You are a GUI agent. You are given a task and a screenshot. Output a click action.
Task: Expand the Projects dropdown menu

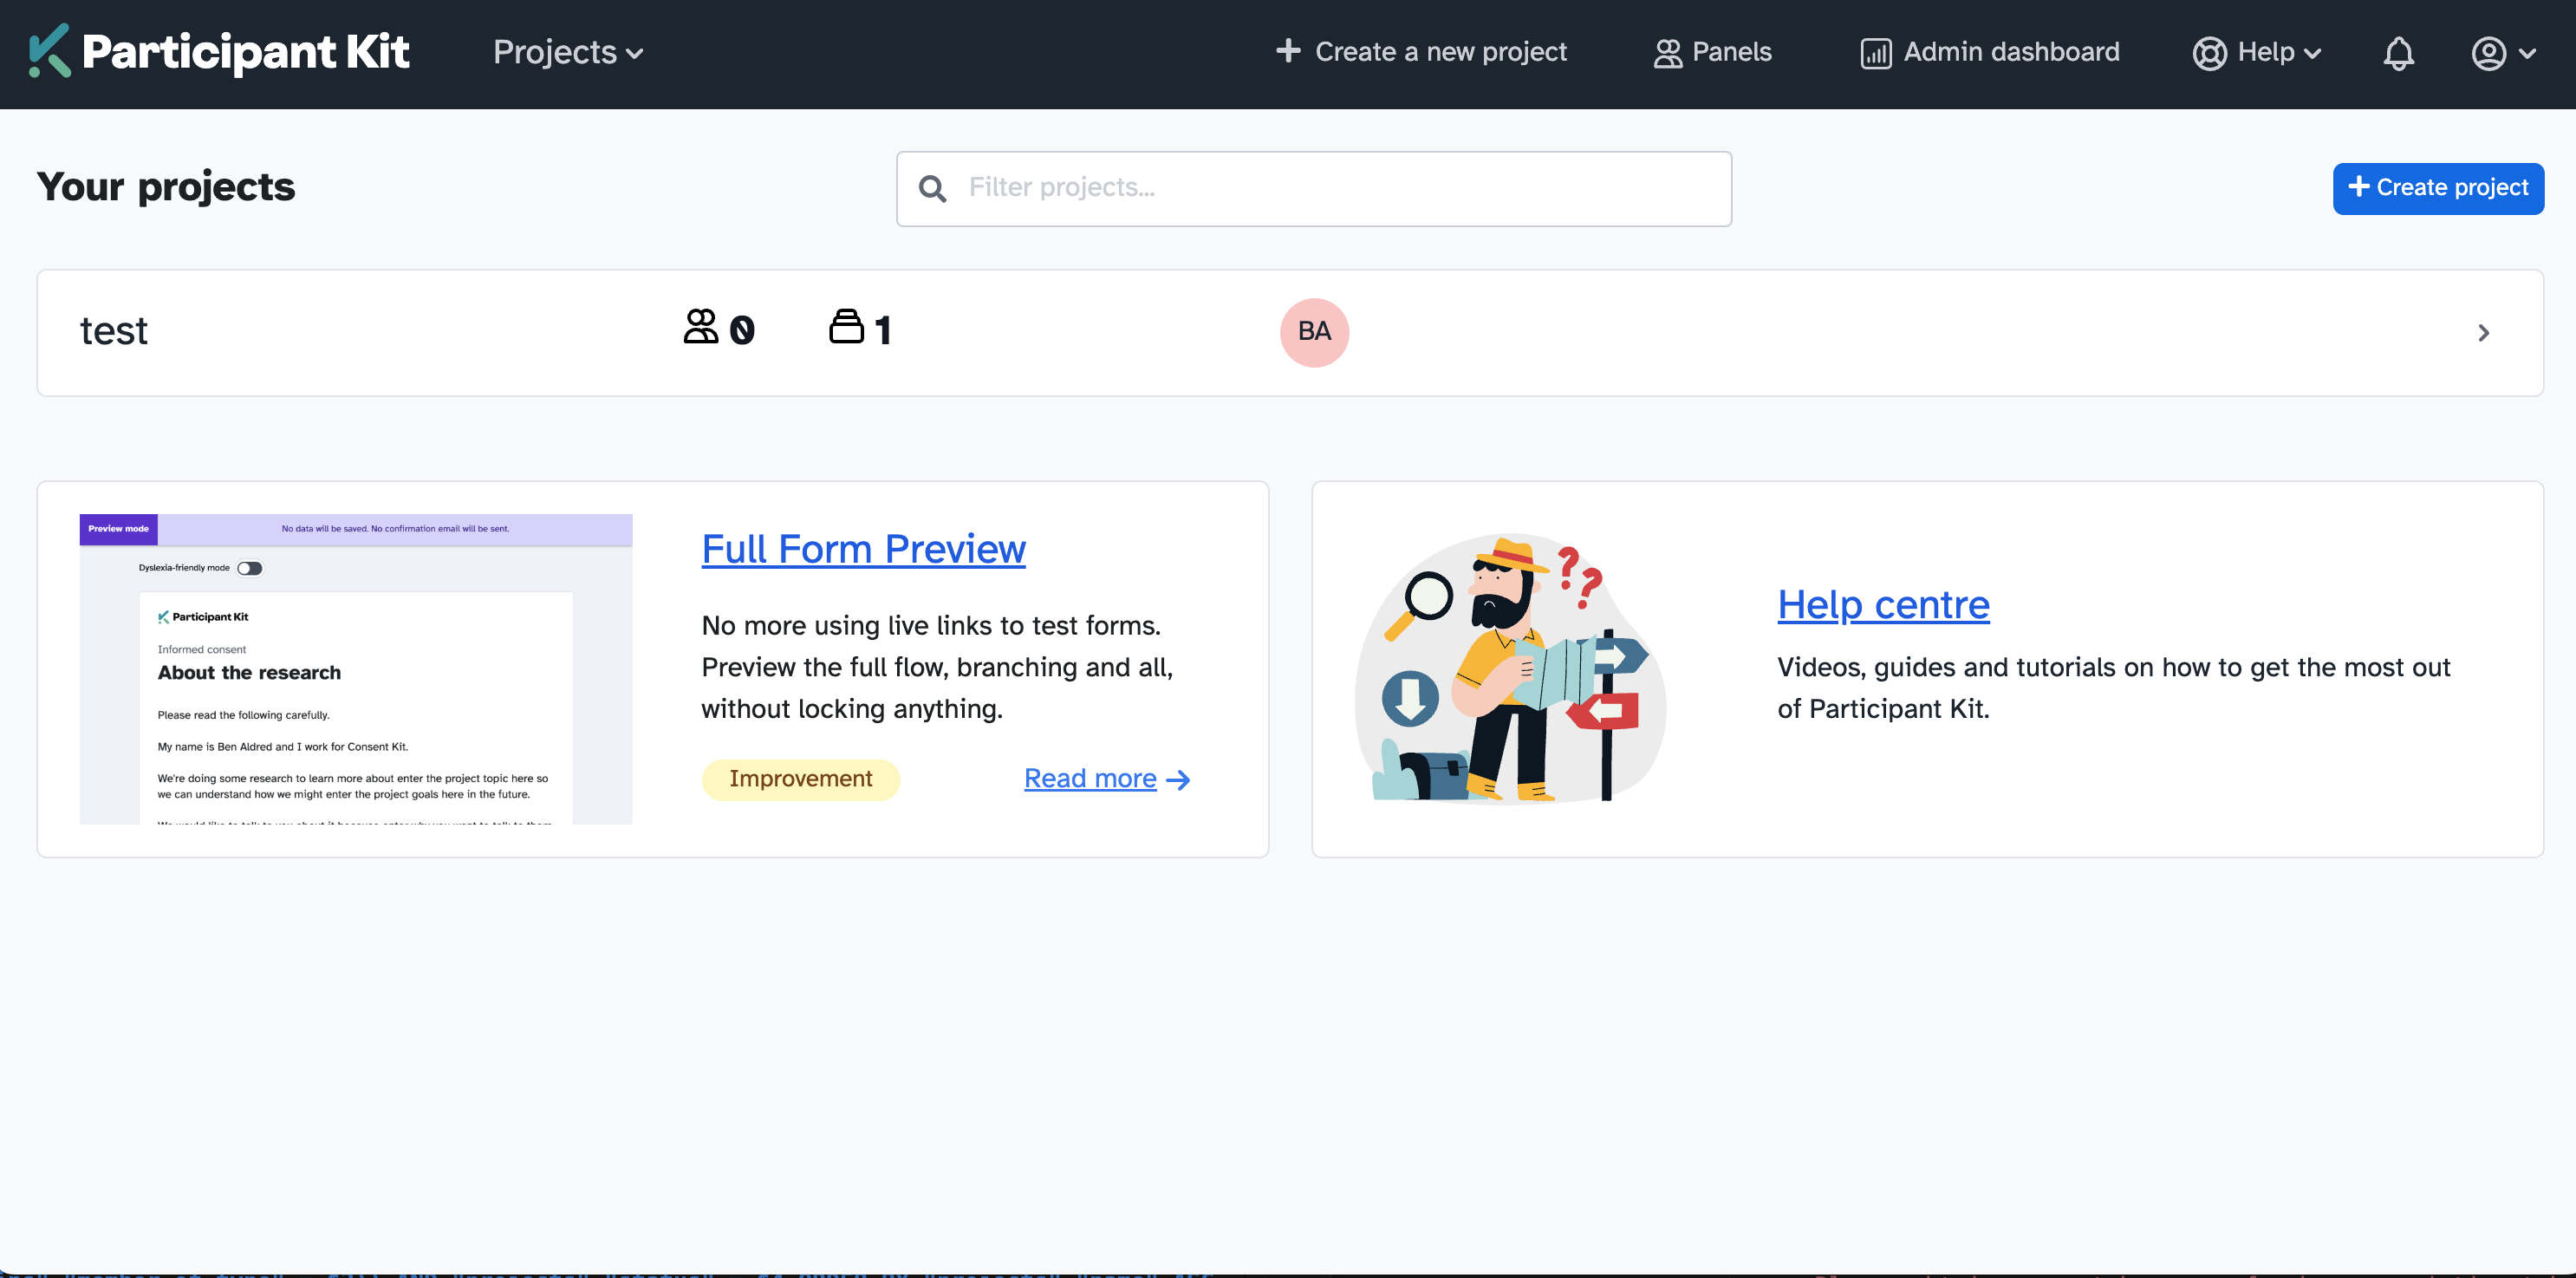[x=567, y=52]
